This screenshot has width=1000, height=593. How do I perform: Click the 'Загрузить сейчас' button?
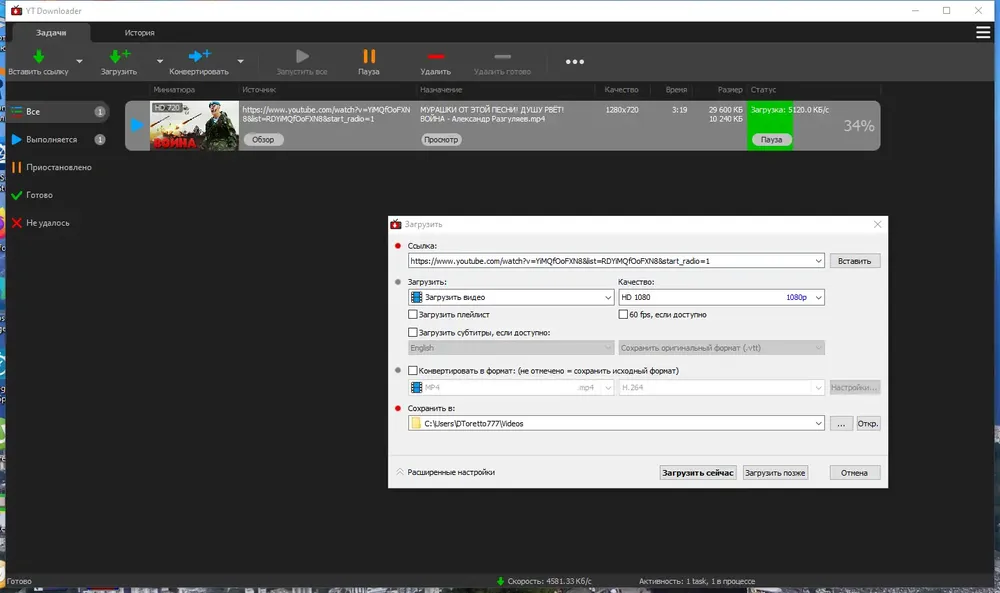698,472
